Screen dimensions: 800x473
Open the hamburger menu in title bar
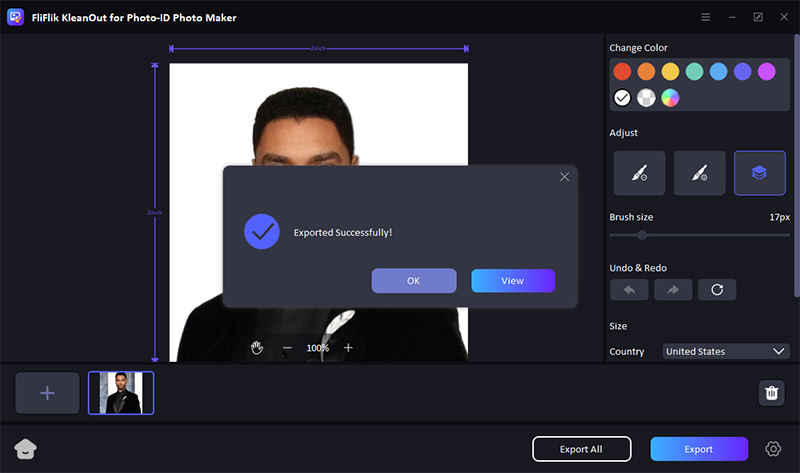click(x=706, y=18)
